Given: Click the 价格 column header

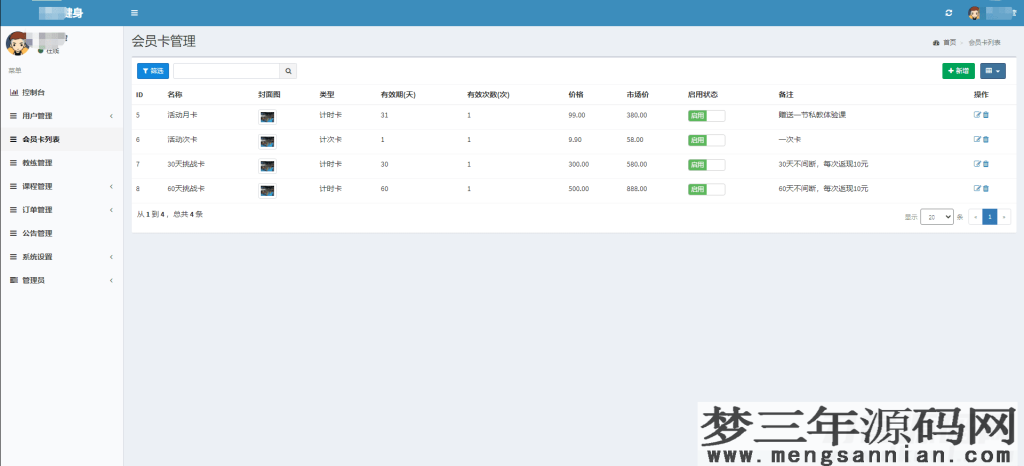Looking at the screenshot, I should pyautogui.click(x=576, y=95).
